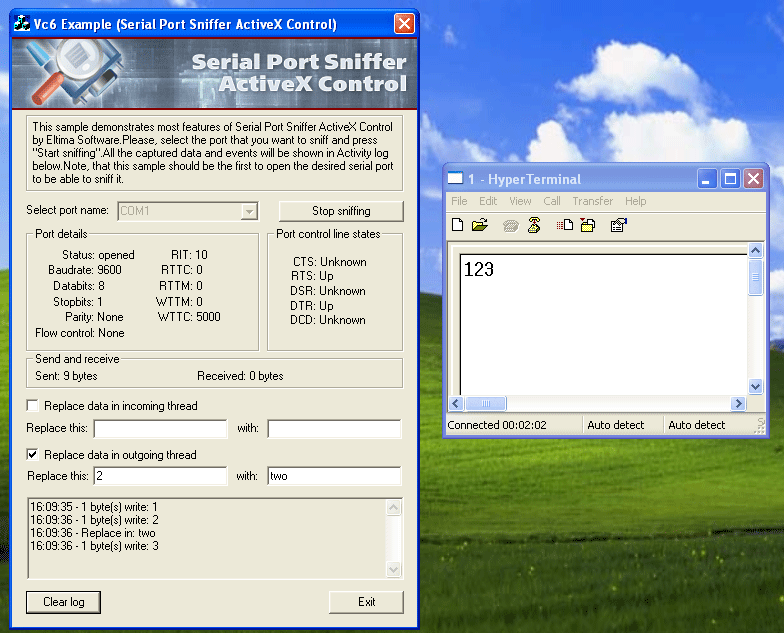
Task: Click HyperTerminal vertical scrollbar up arrow
Action: point(756,250)
